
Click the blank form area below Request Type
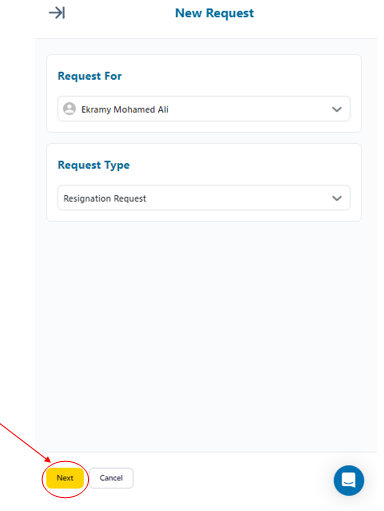[x=206, y=333]
